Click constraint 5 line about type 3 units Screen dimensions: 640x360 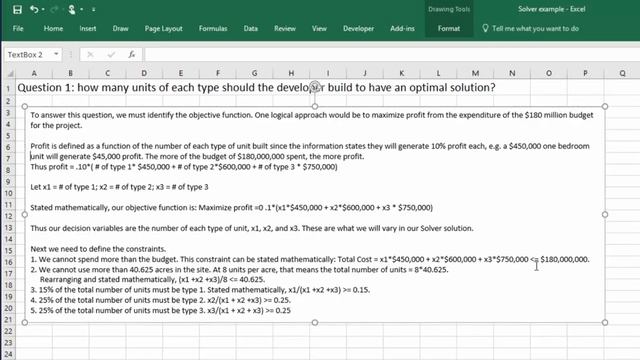point(160,310)
